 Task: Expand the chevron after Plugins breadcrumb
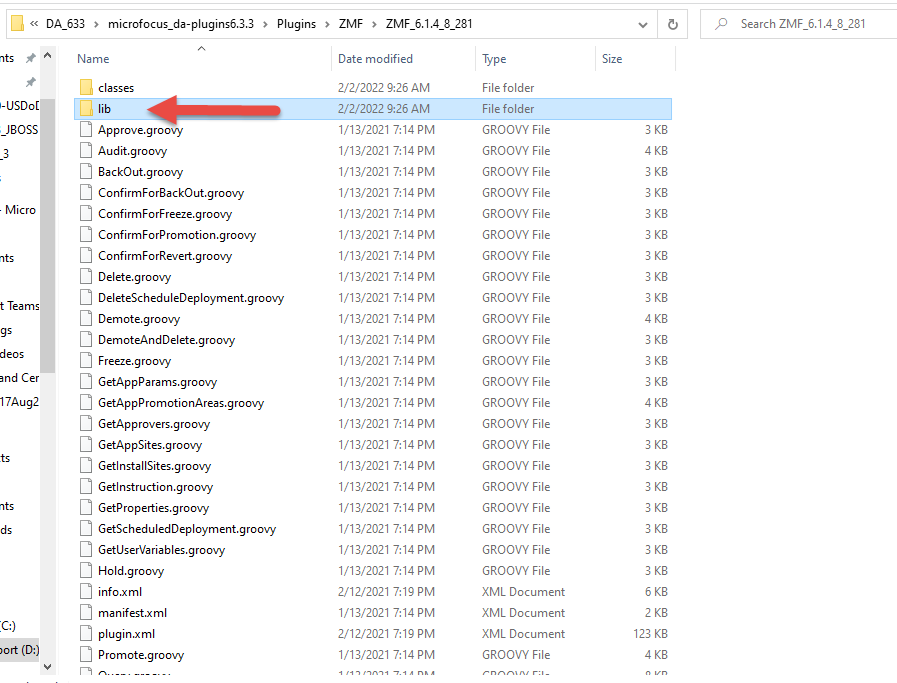[x=330, y=24]
